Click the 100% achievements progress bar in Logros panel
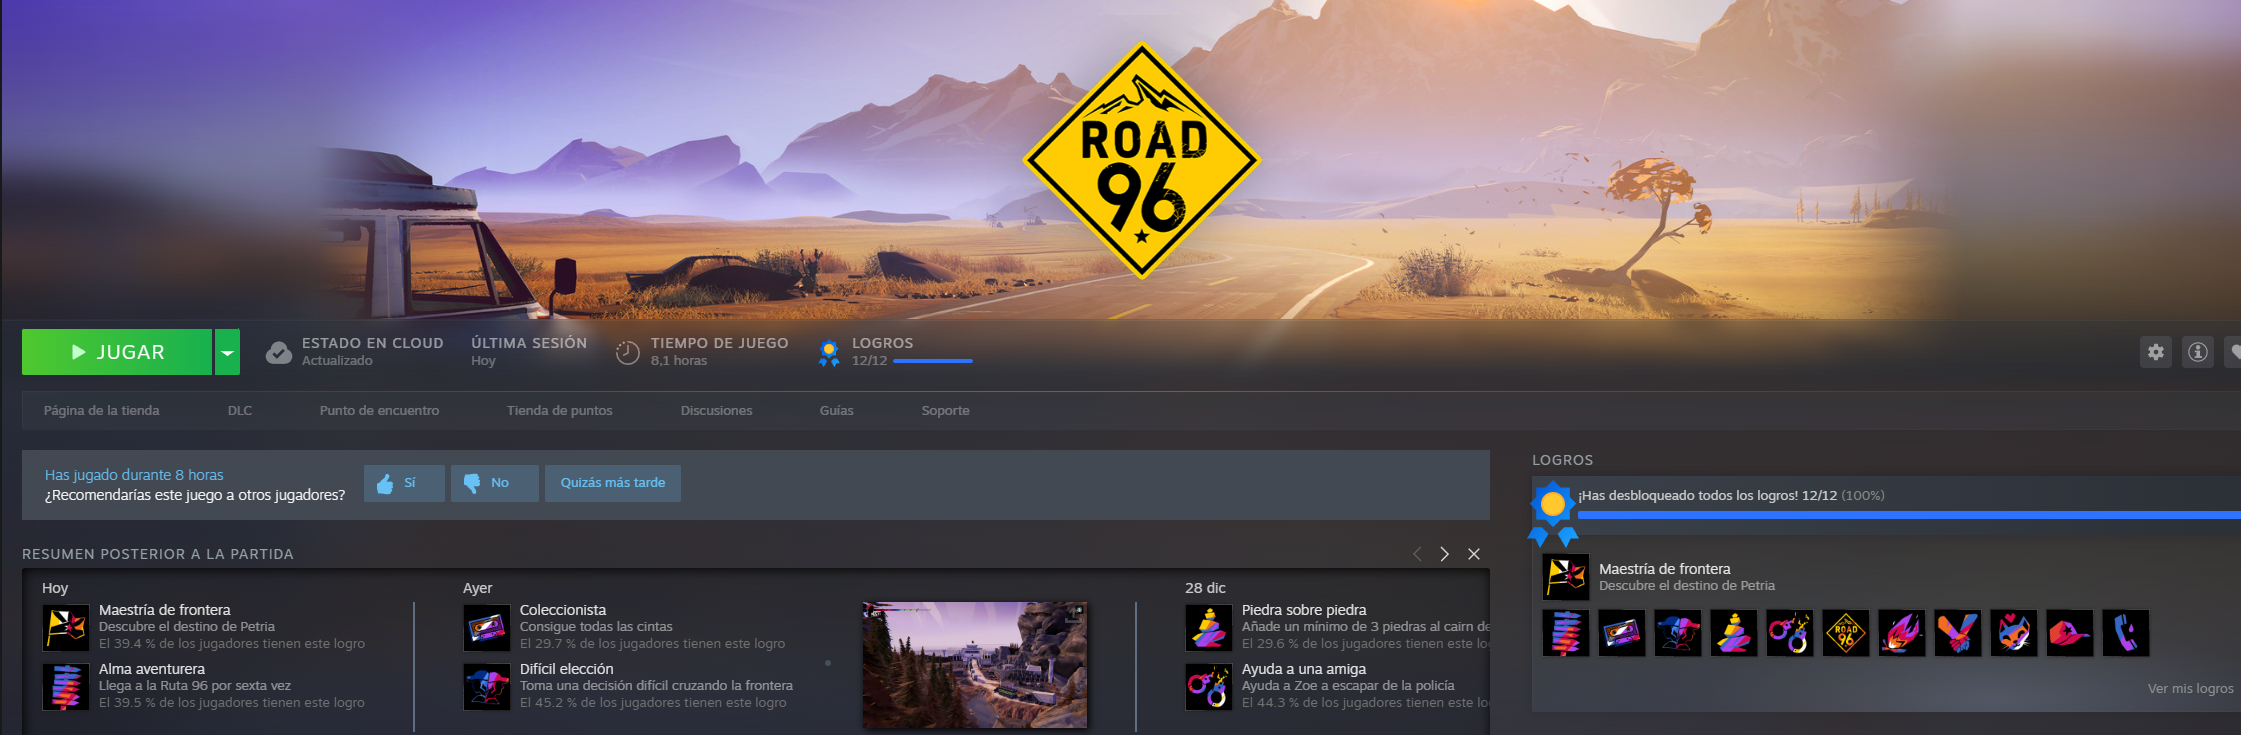The image size is (2241, 735). pyautogui.click(x=1909, y=515)
